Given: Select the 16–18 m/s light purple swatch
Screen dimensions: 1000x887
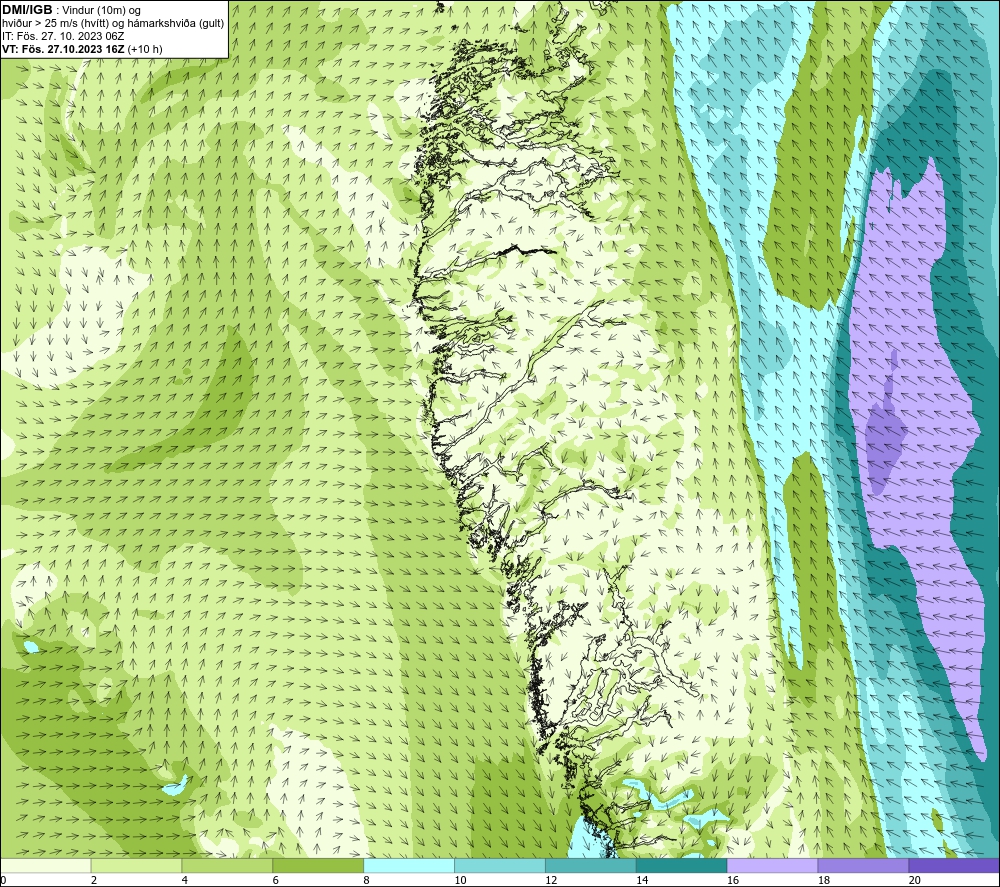Looking at the screenshot, I should tap(772, 865).
